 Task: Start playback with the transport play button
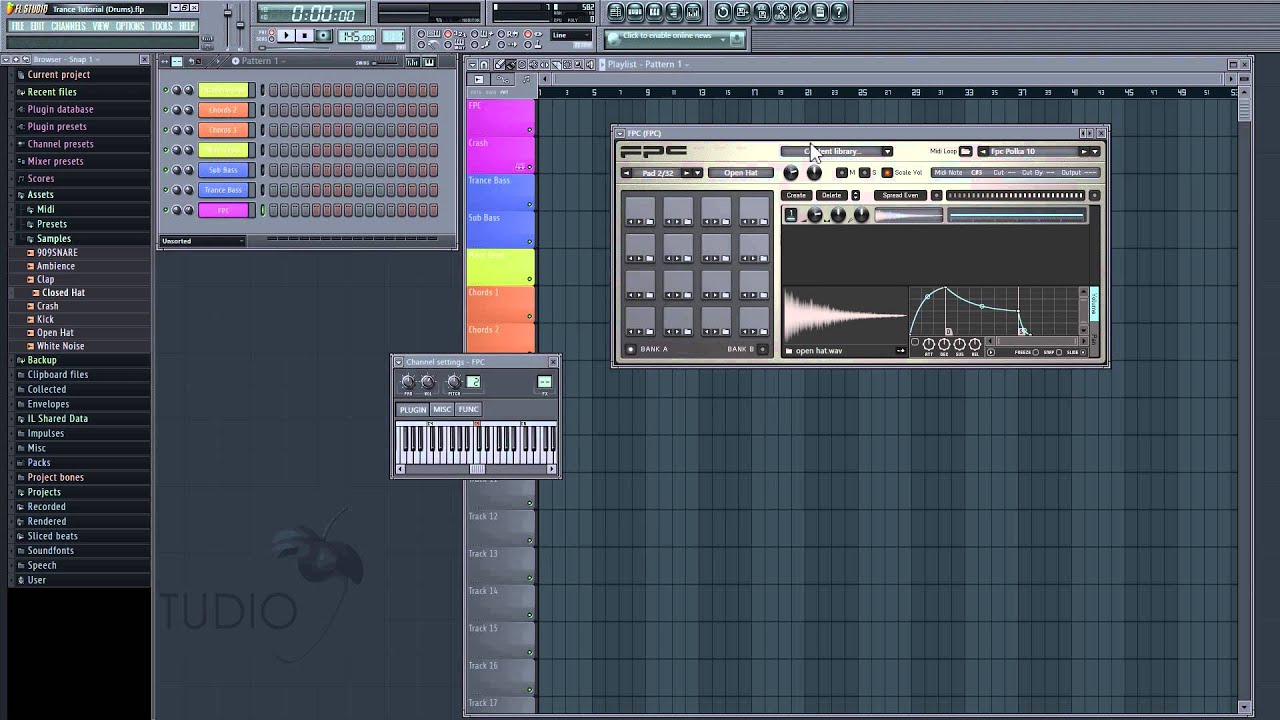286,36
